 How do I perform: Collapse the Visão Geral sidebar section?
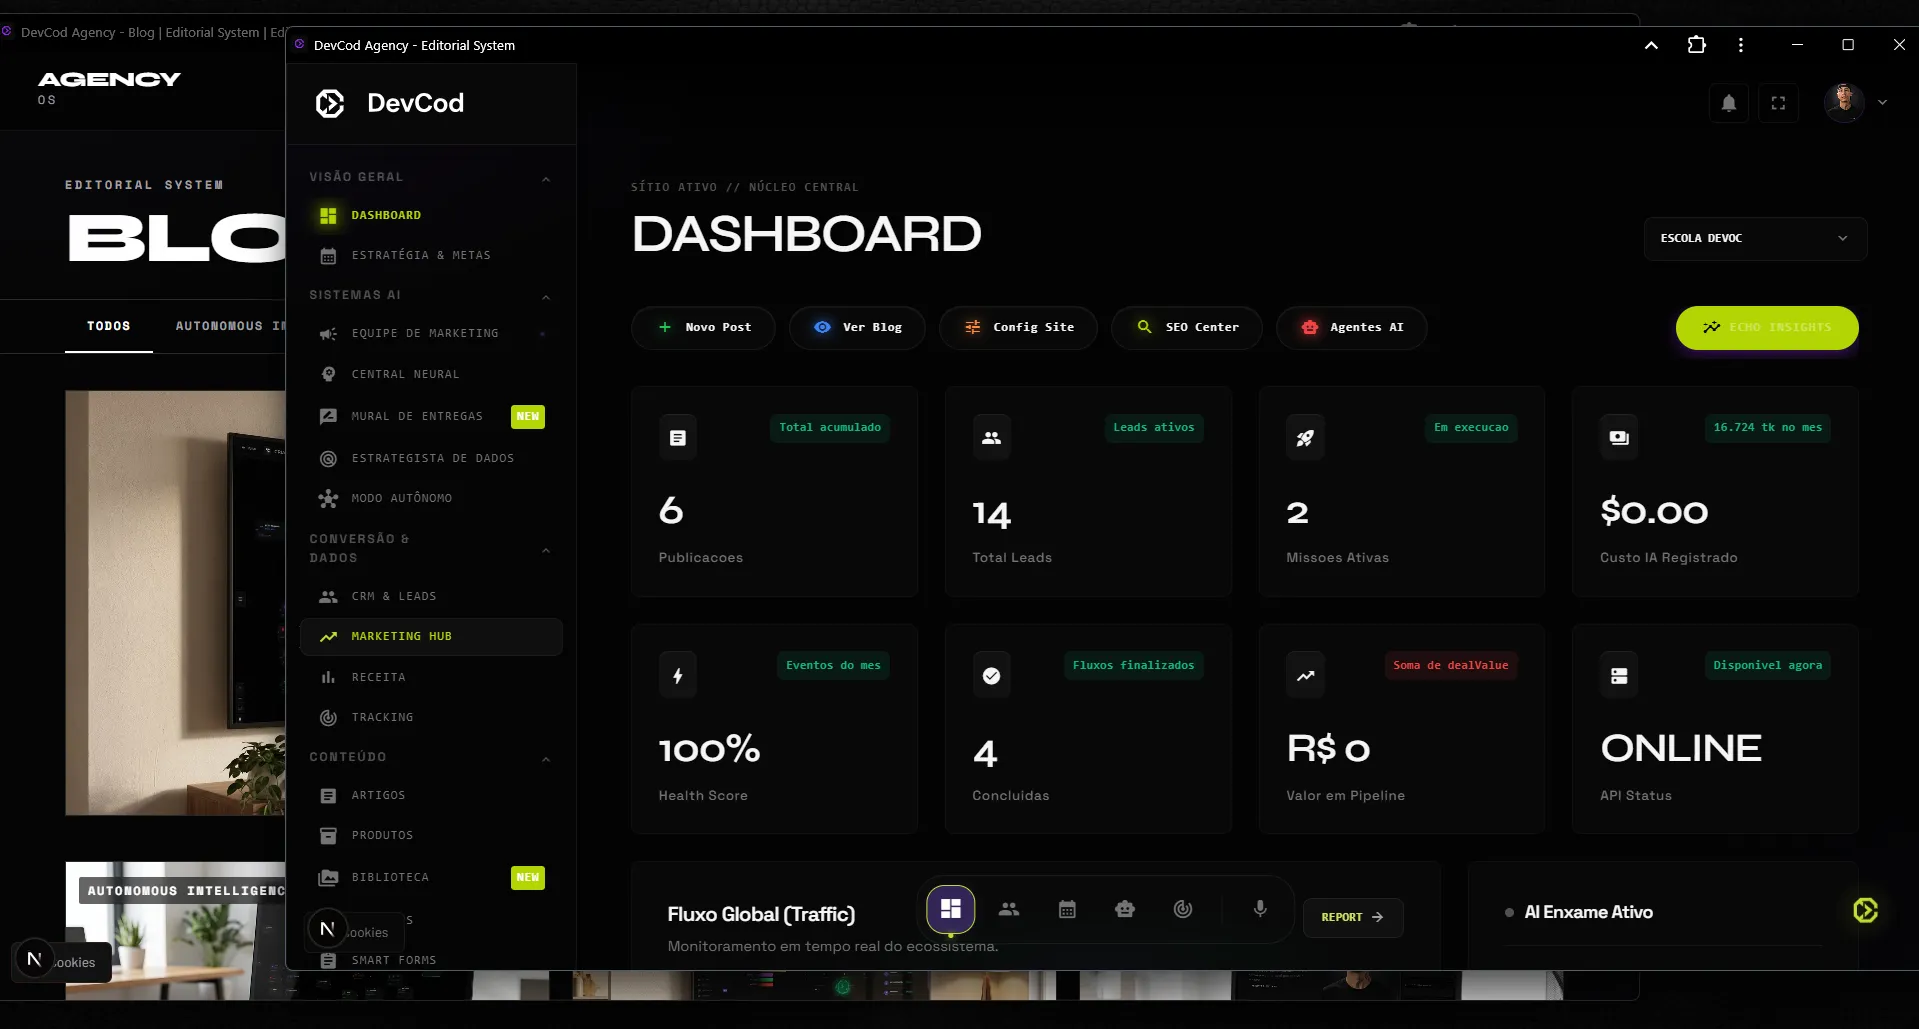[x=546, y=179]
